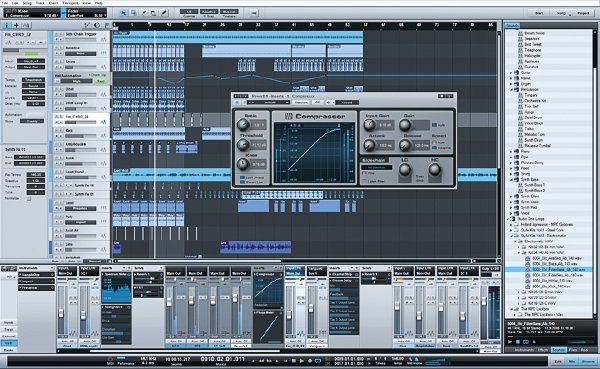Image resolution: width=600 pixels, height=369 pixels.
Task: Activate the Compressor plugin power button
Action: click(x=237, y=102)
